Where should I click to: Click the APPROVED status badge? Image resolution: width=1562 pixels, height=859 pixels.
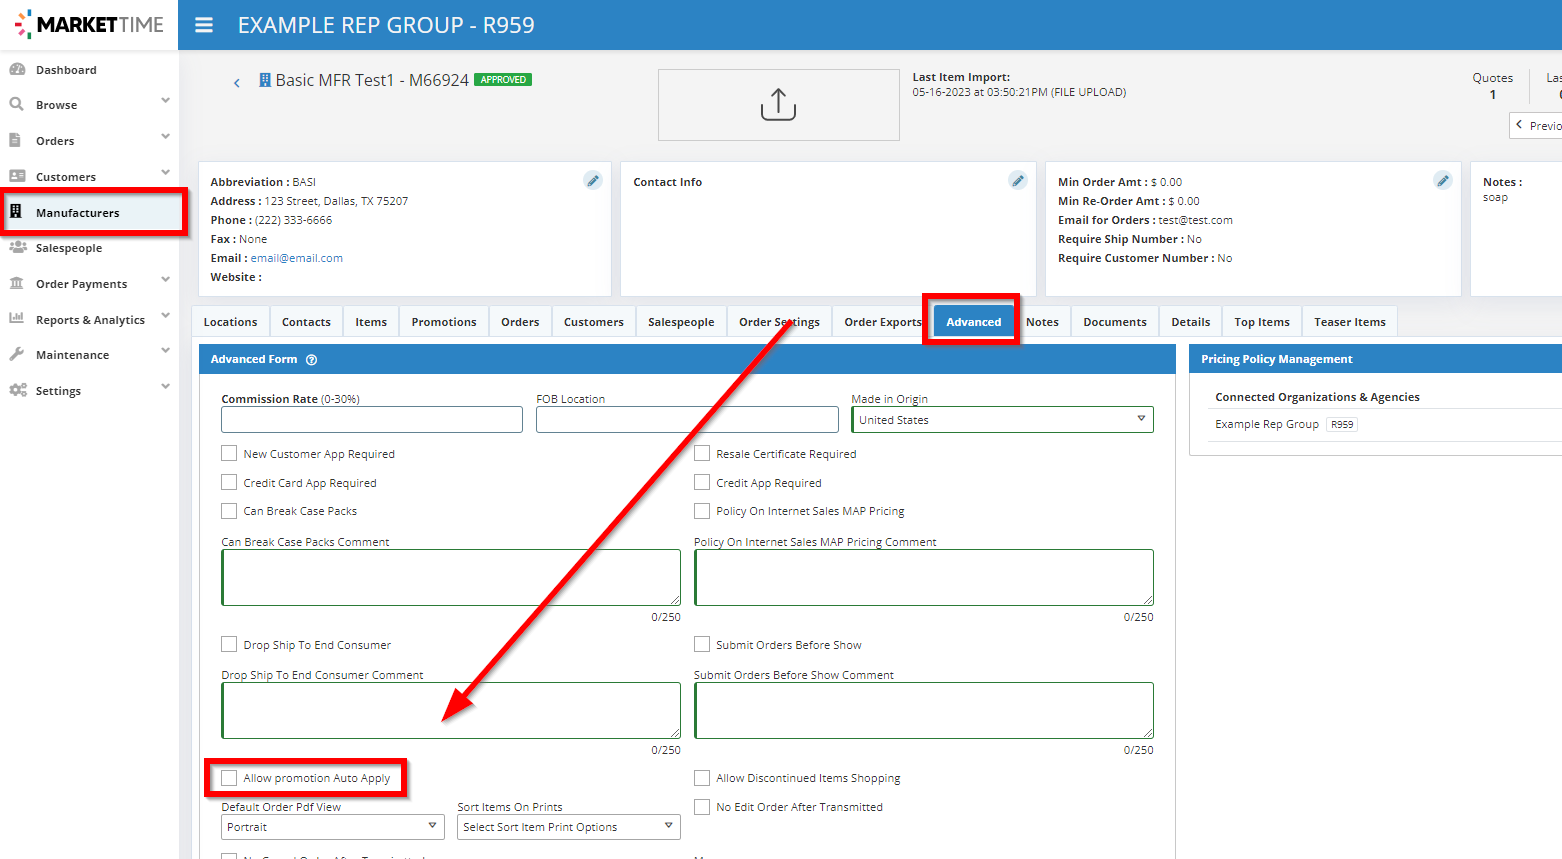(503, 80)
